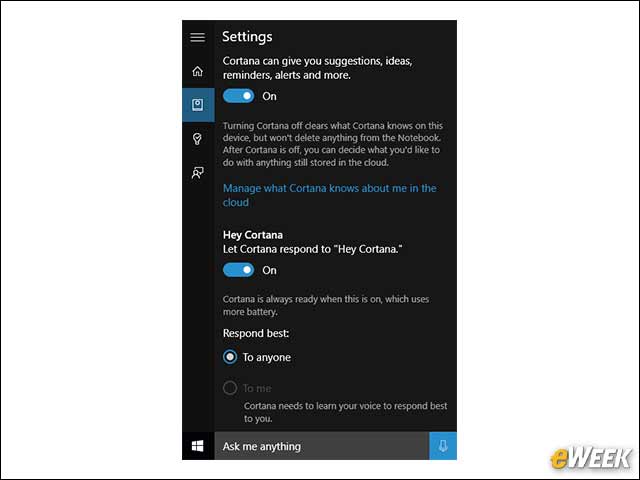Click the 'Ask me anything' search box
This screenshot has width=640, height=480.
click(x=322, y=446)
